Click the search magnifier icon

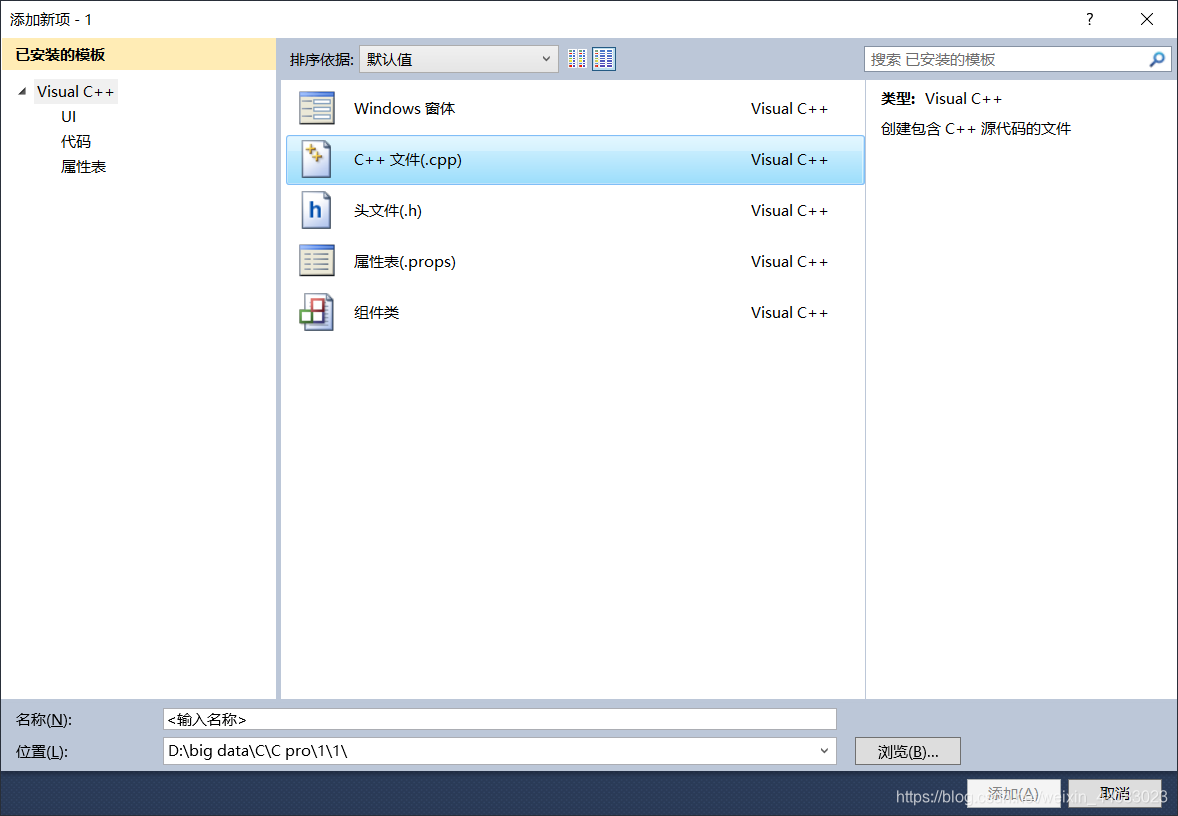(x=1157, y=59)
